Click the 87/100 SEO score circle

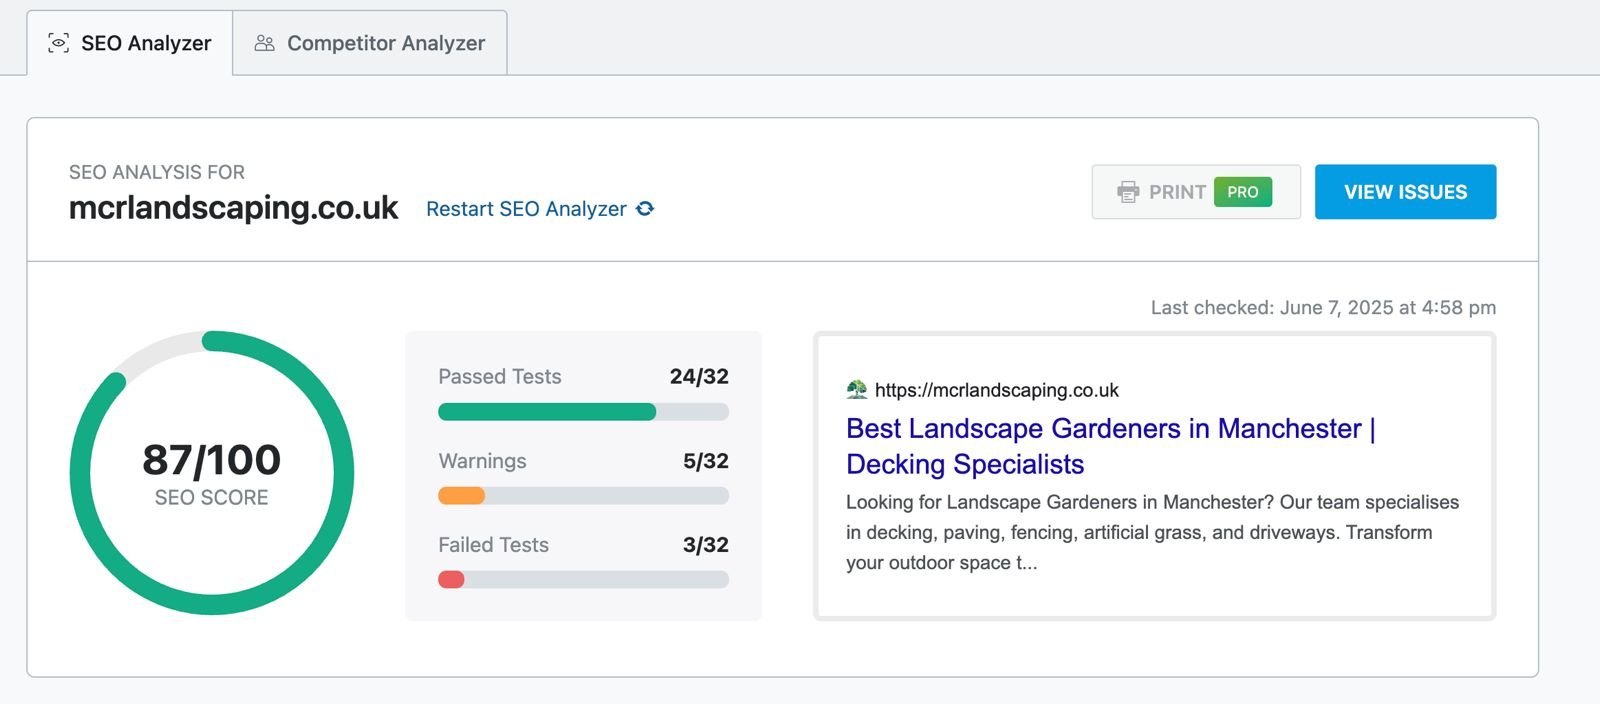(212, 472)
